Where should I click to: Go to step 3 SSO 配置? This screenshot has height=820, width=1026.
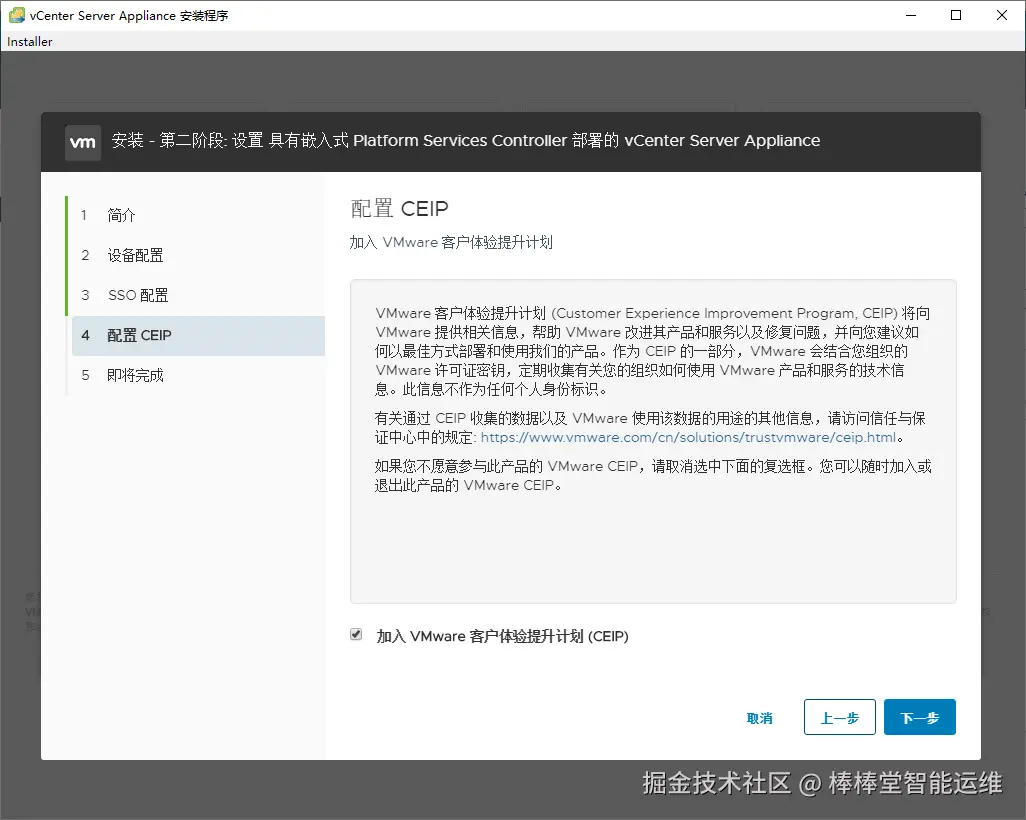pyautogui.click(x=137, y=295)
